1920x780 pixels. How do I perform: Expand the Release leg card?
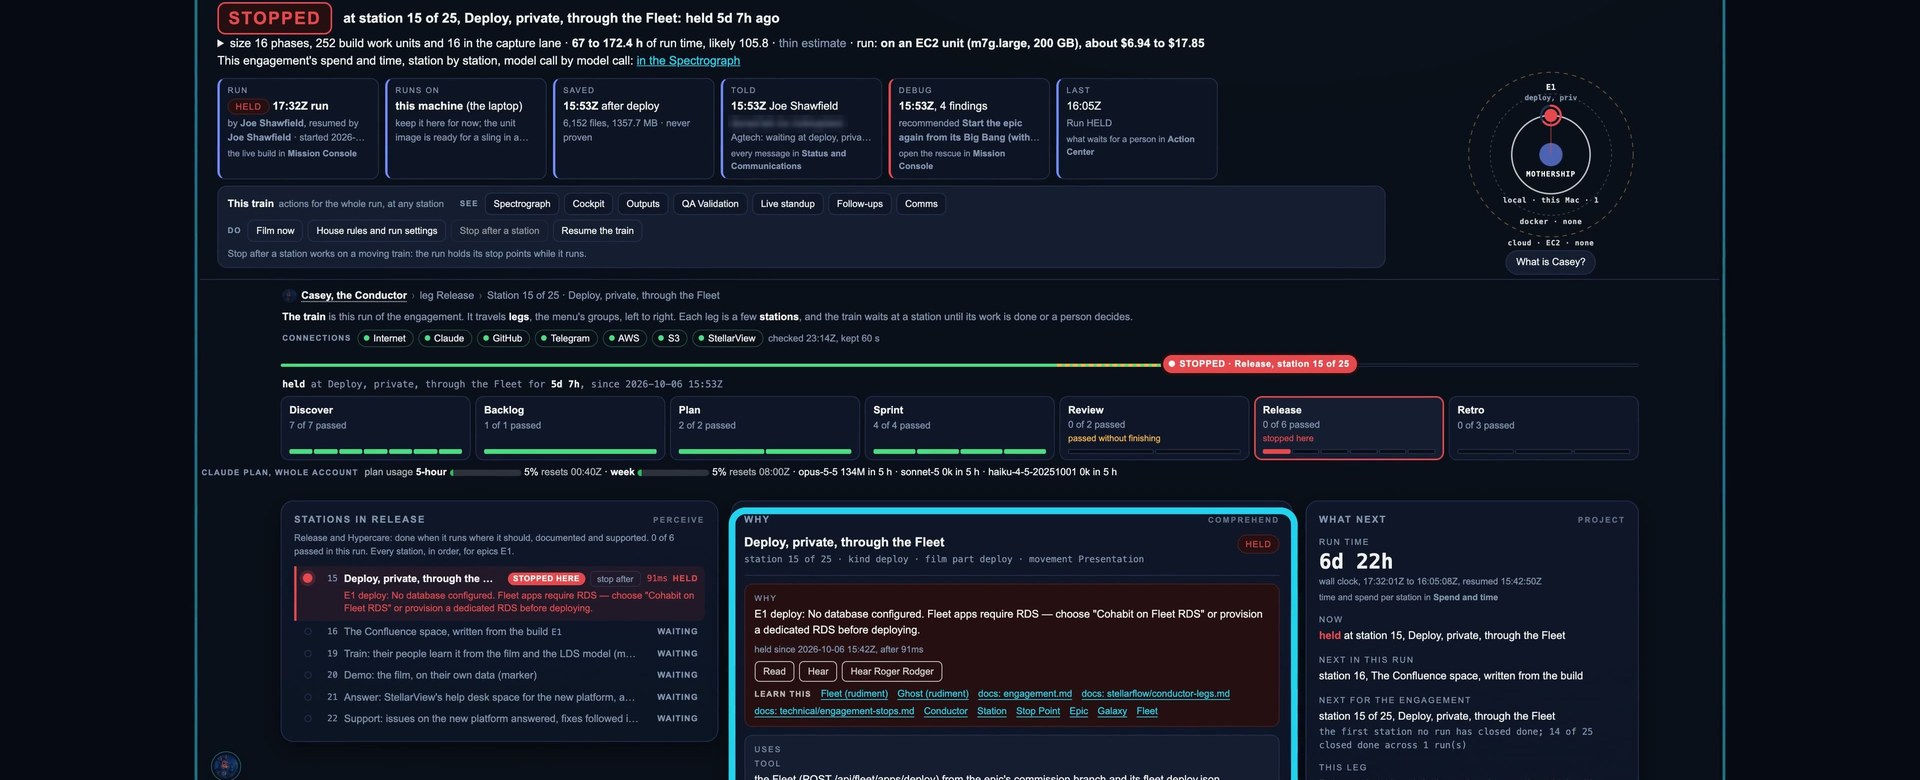(1348, 428)
